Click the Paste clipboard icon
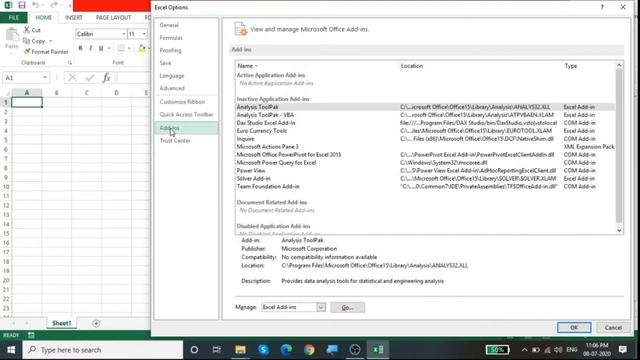640x360 pixels. [x=12, y=36]
